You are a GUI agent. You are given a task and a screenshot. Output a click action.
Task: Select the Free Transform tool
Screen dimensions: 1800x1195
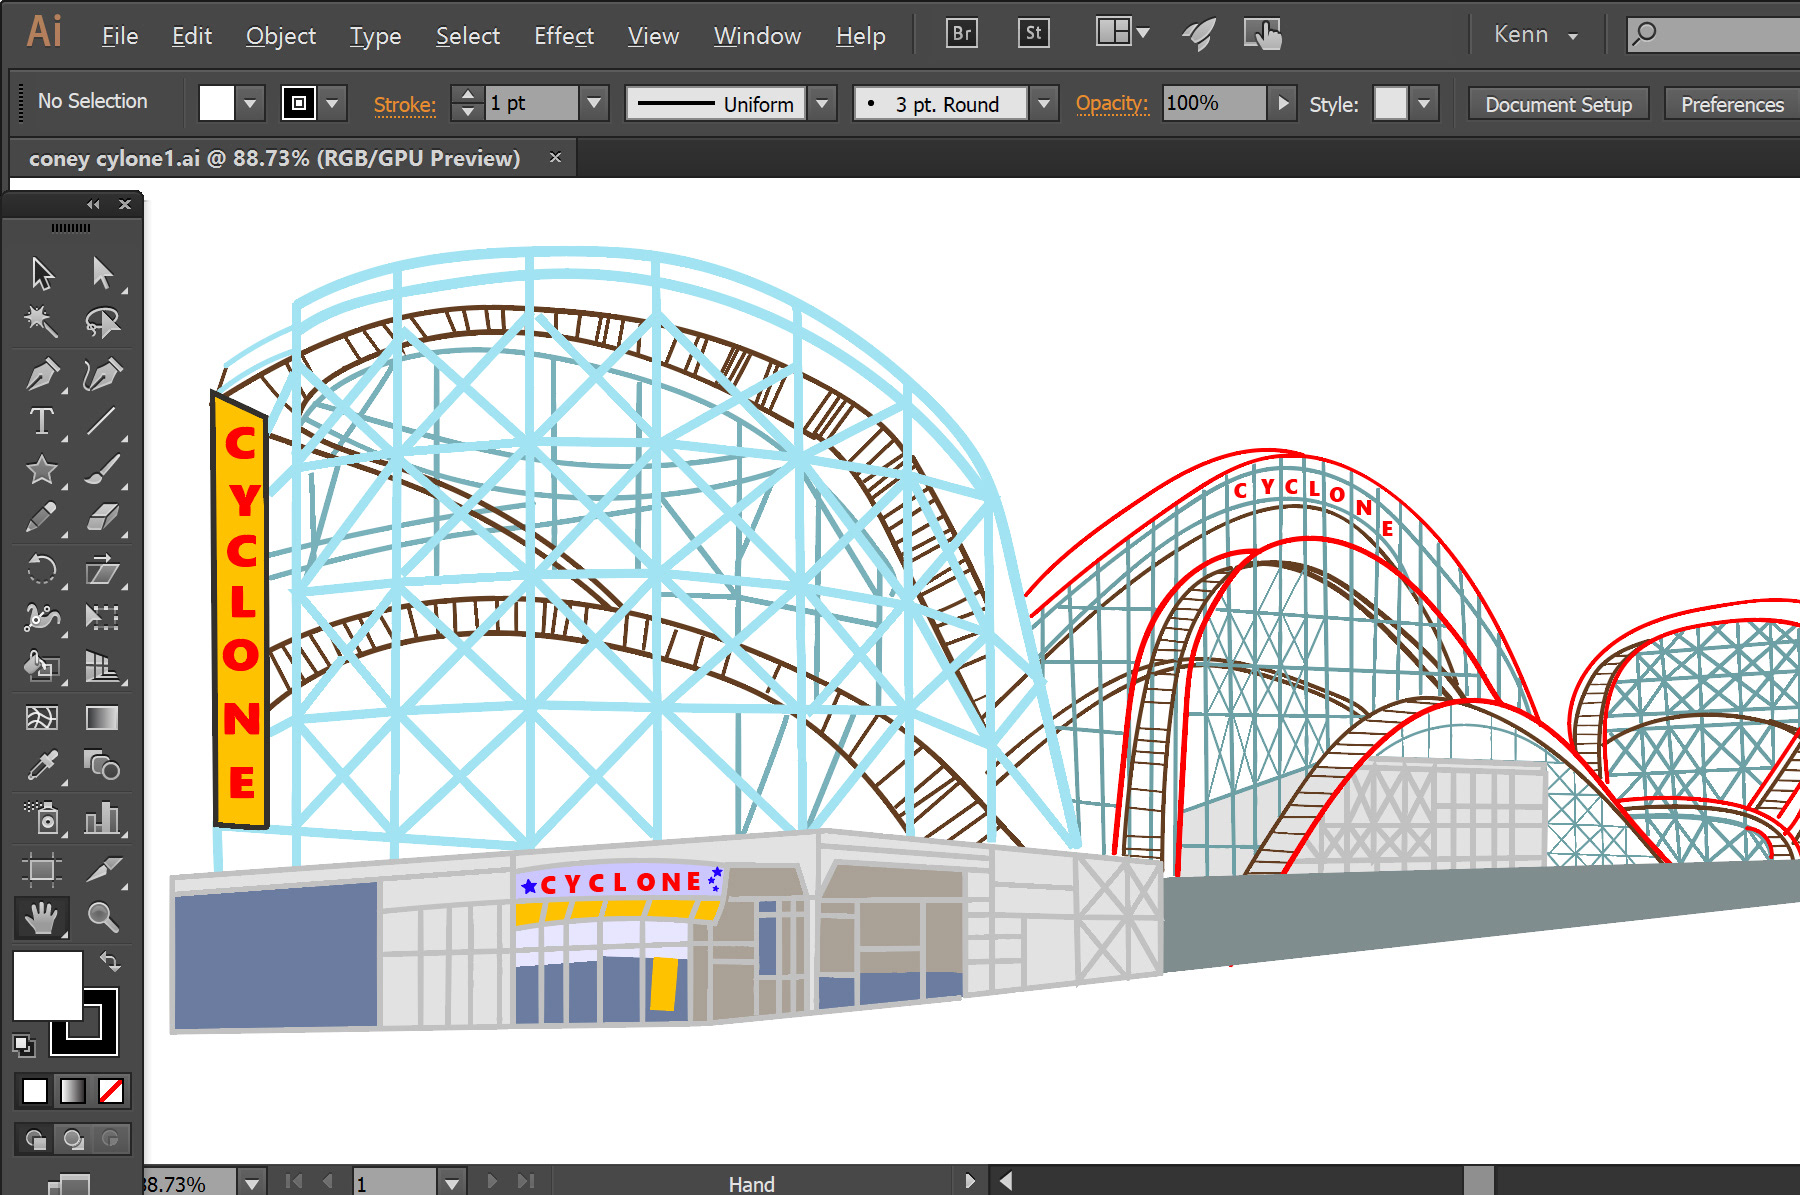[x=102, y=617]
